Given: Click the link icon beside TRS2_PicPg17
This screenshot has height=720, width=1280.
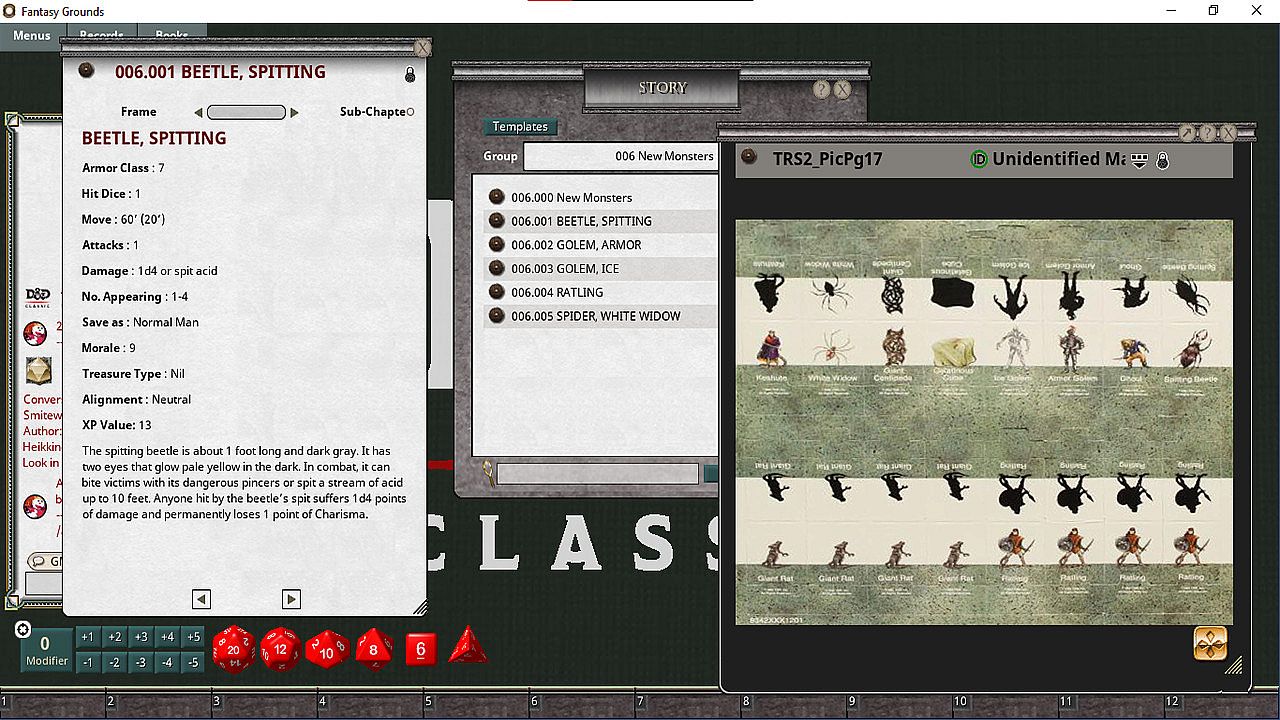Looking at the screenshot, I should click(x=749, y=158).
